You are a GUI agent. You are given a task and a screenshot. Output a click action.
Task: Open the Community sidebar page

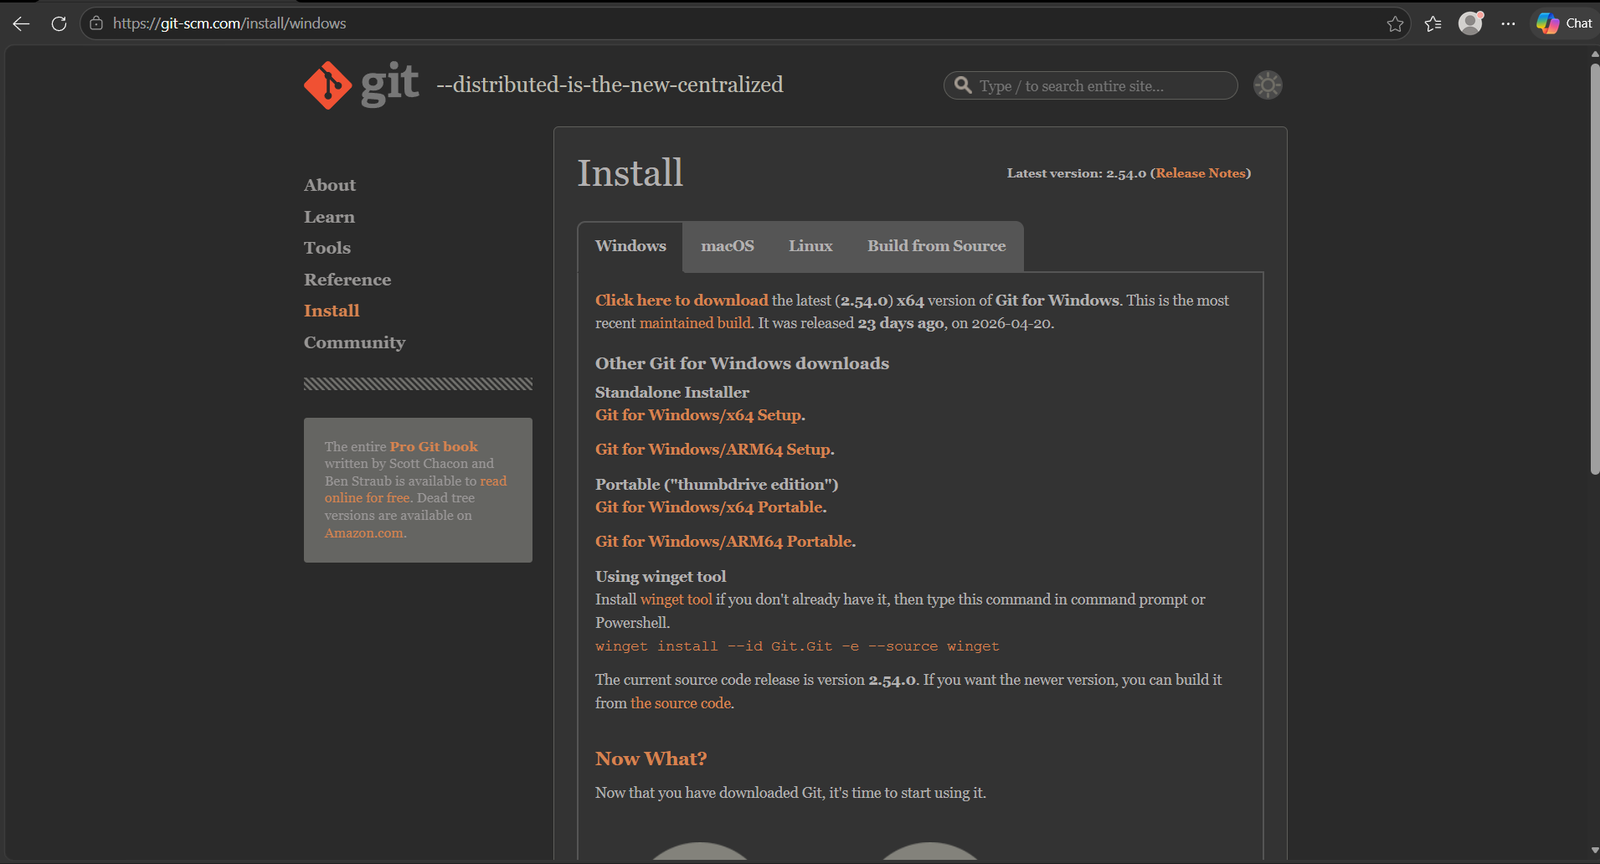[355, 343]
